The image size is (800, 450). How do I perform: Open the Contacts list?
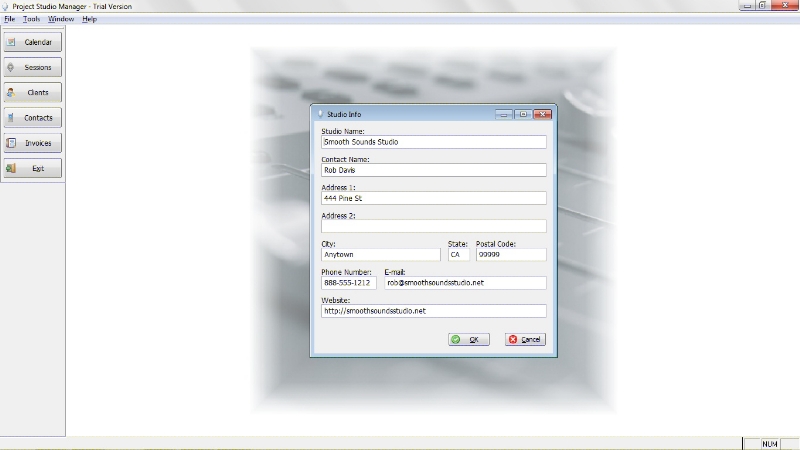tap(33, 118)
